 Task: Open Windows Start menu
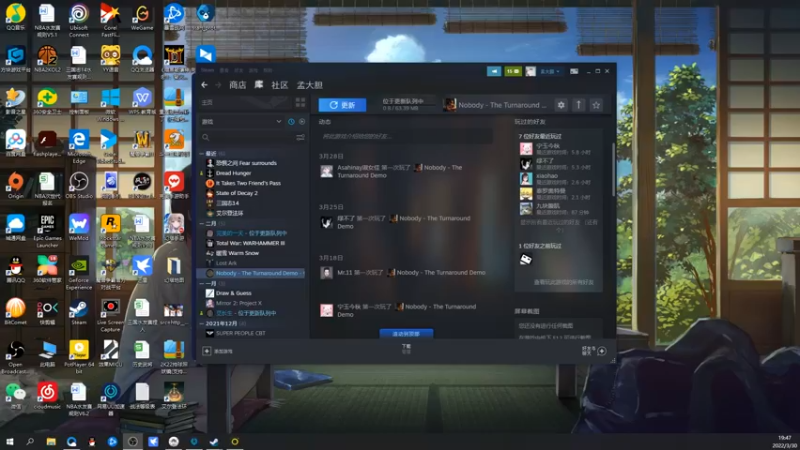9,441
